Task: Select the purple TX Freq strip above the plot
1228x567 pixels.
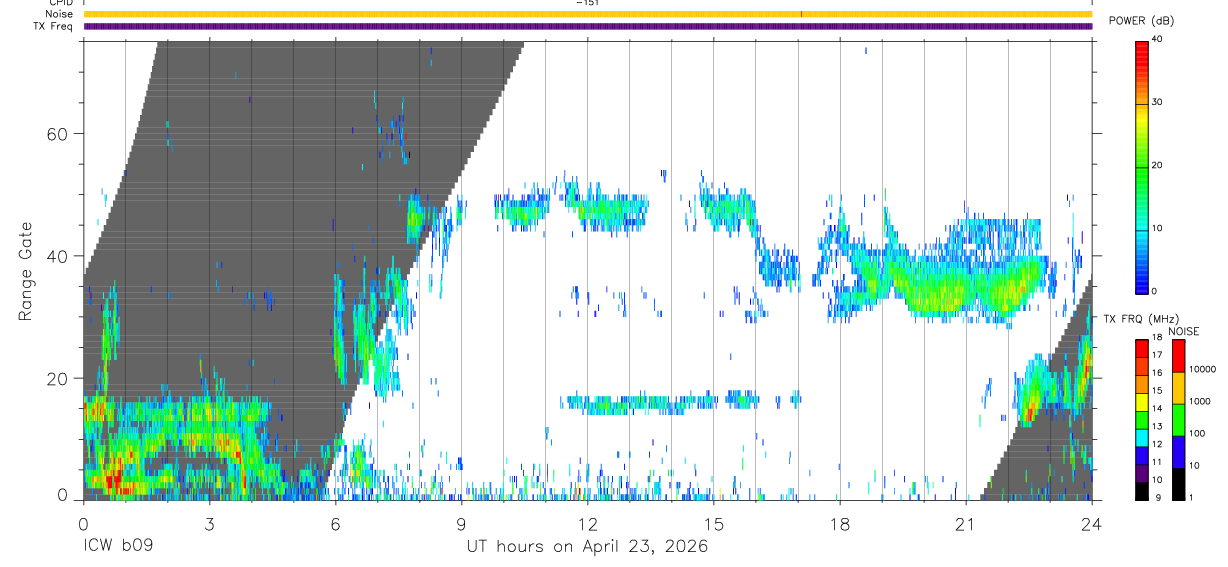Action: coord(588,26)
